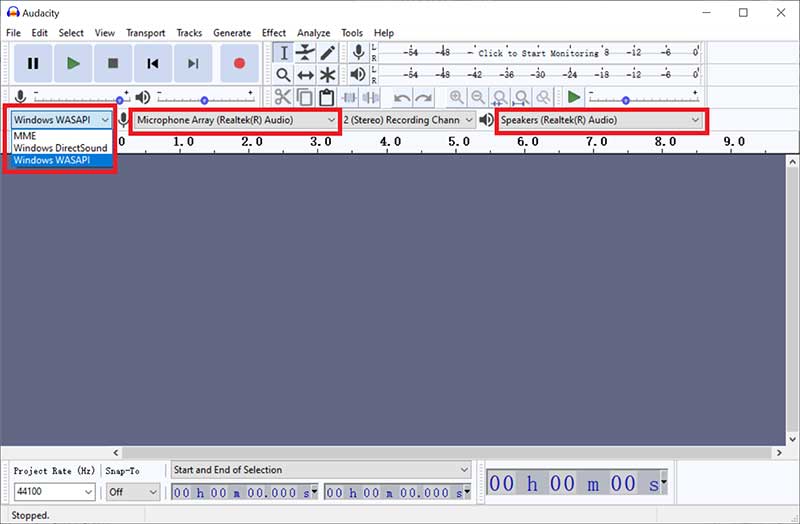Open the Microphone Array recording device dropdown
Viewport: 800px width, 524px height.
(236, 120)
